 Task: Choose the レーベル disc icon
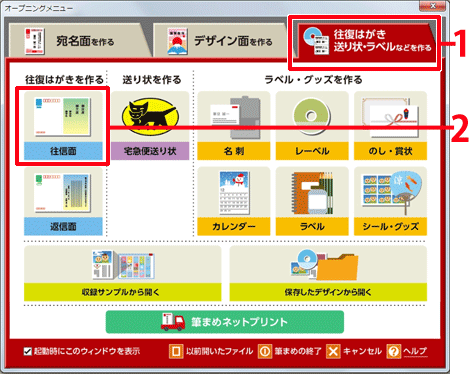click(312, 117)
